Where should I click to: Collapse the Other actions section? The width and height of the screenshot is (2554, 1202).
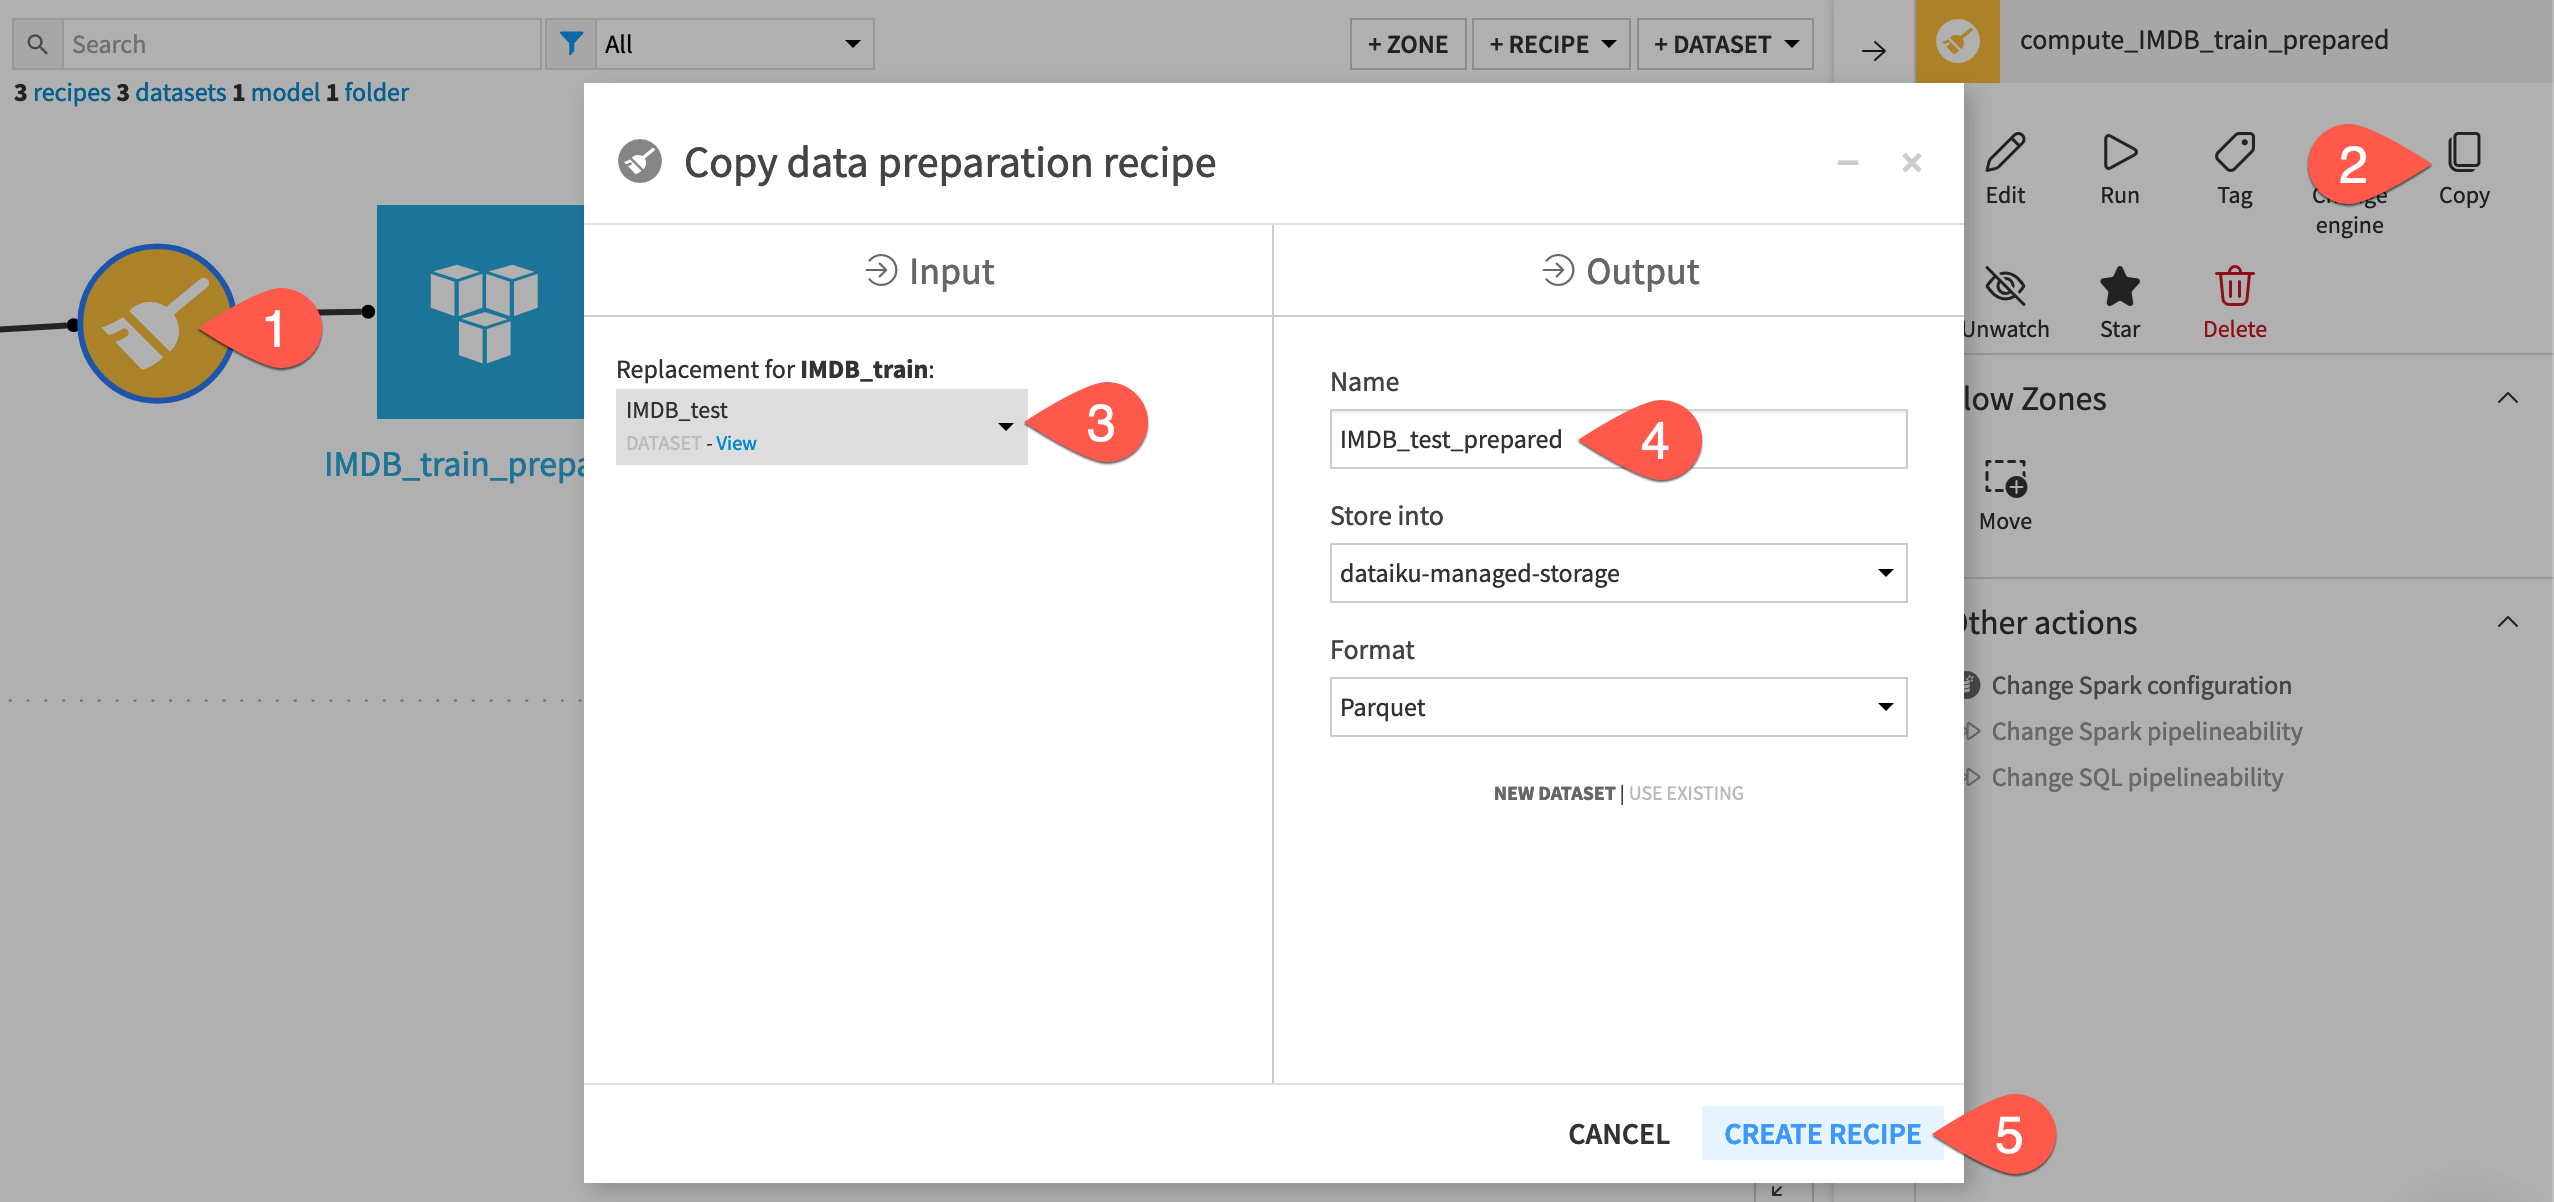pyautogui.click(x=2510, y=621)
